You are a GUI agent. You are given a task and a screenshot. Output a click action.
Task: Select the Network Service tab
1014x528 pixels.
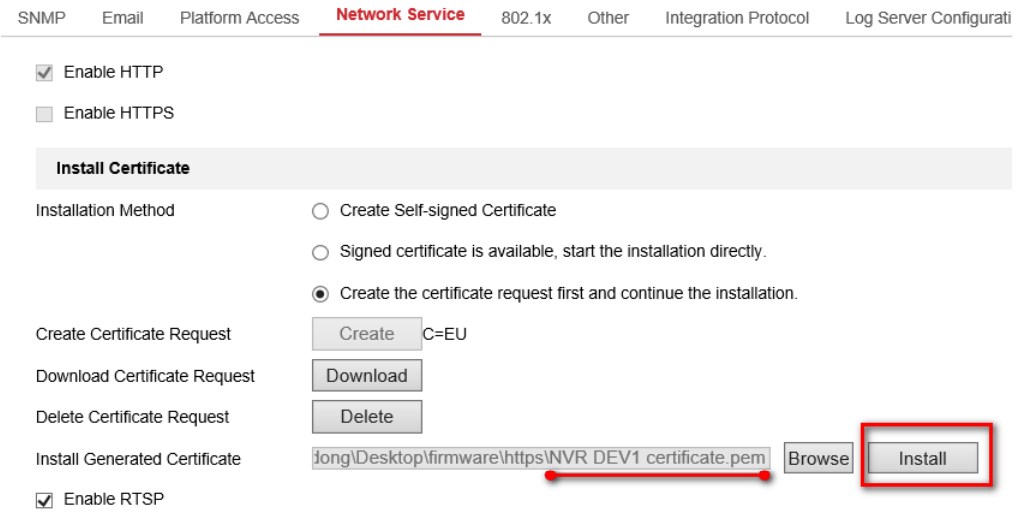(400, 15)
